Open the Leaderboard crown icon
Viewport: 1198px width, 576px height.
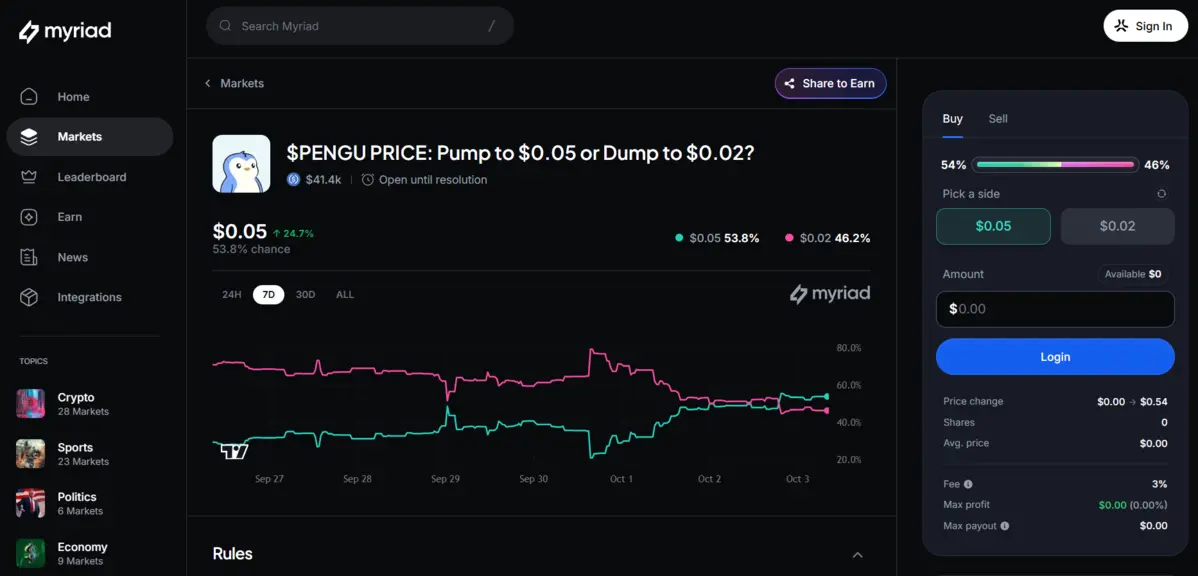coord(29,177)
